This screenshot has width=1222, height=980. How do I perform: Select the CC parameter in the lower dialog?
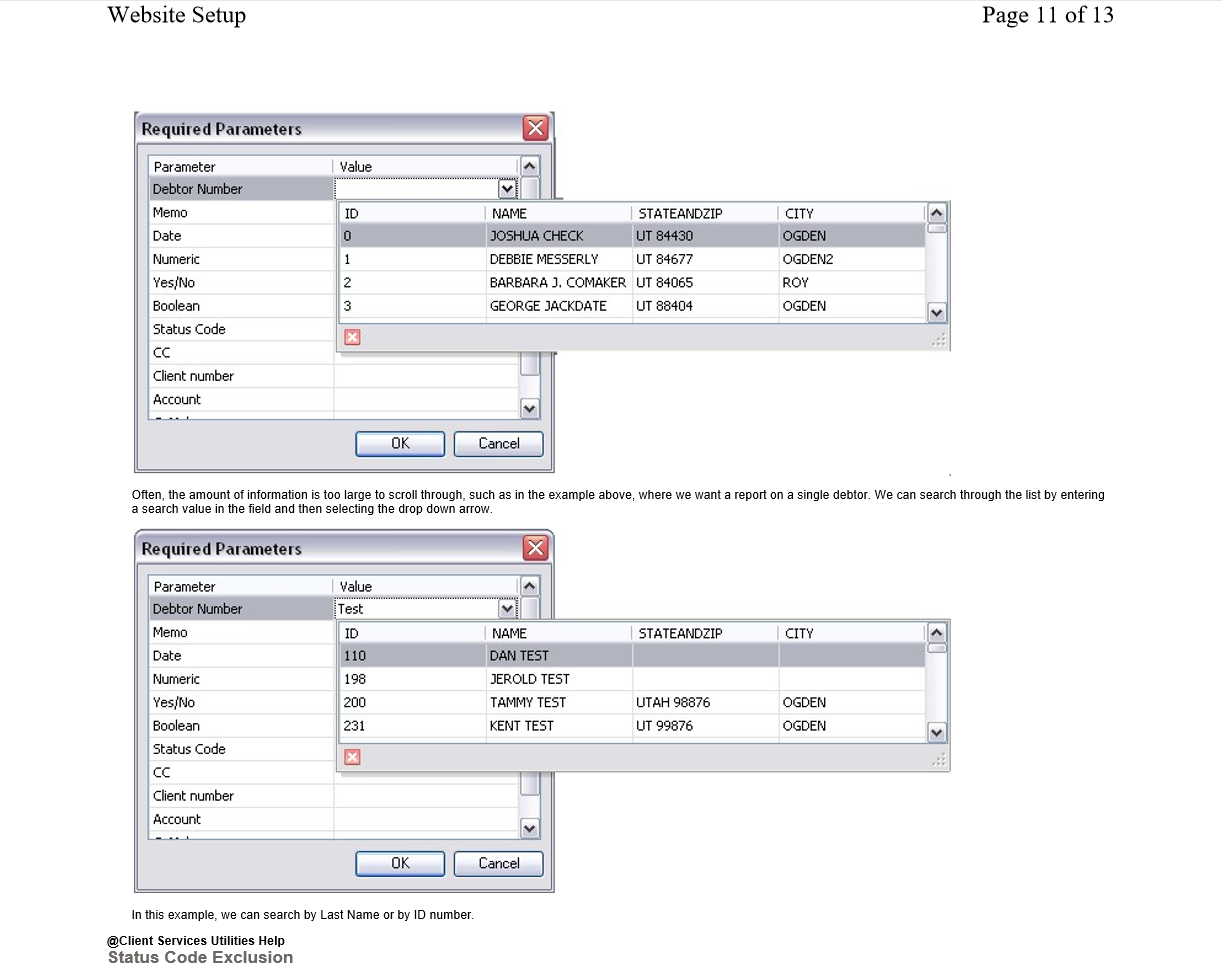[x=241, y=772]
